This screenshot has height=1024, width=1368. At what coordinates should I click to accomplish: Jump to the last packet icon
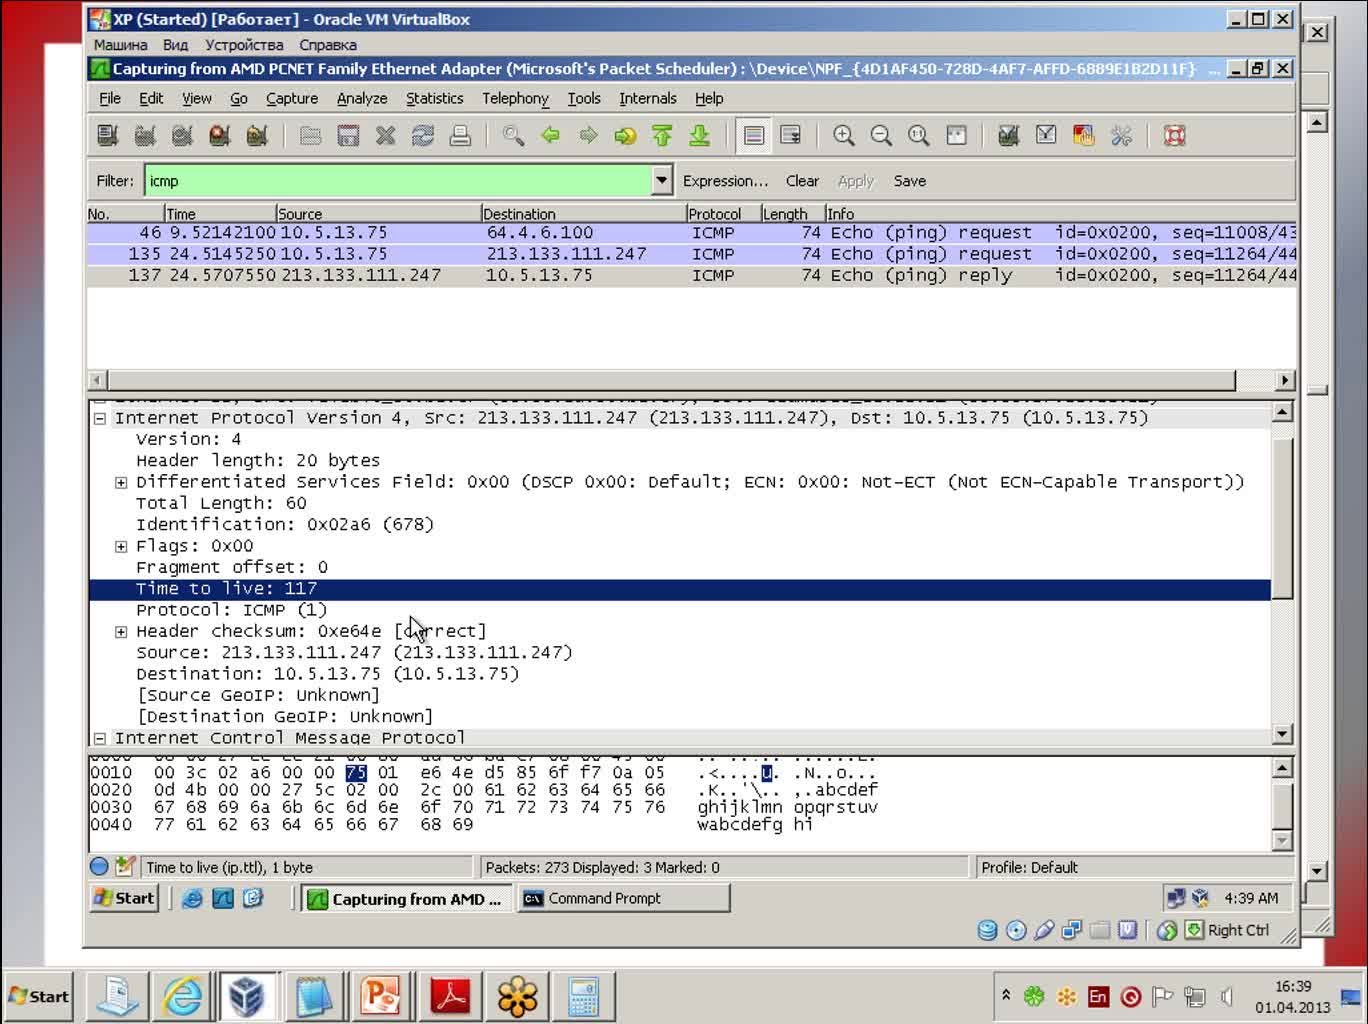pos(700,136)
